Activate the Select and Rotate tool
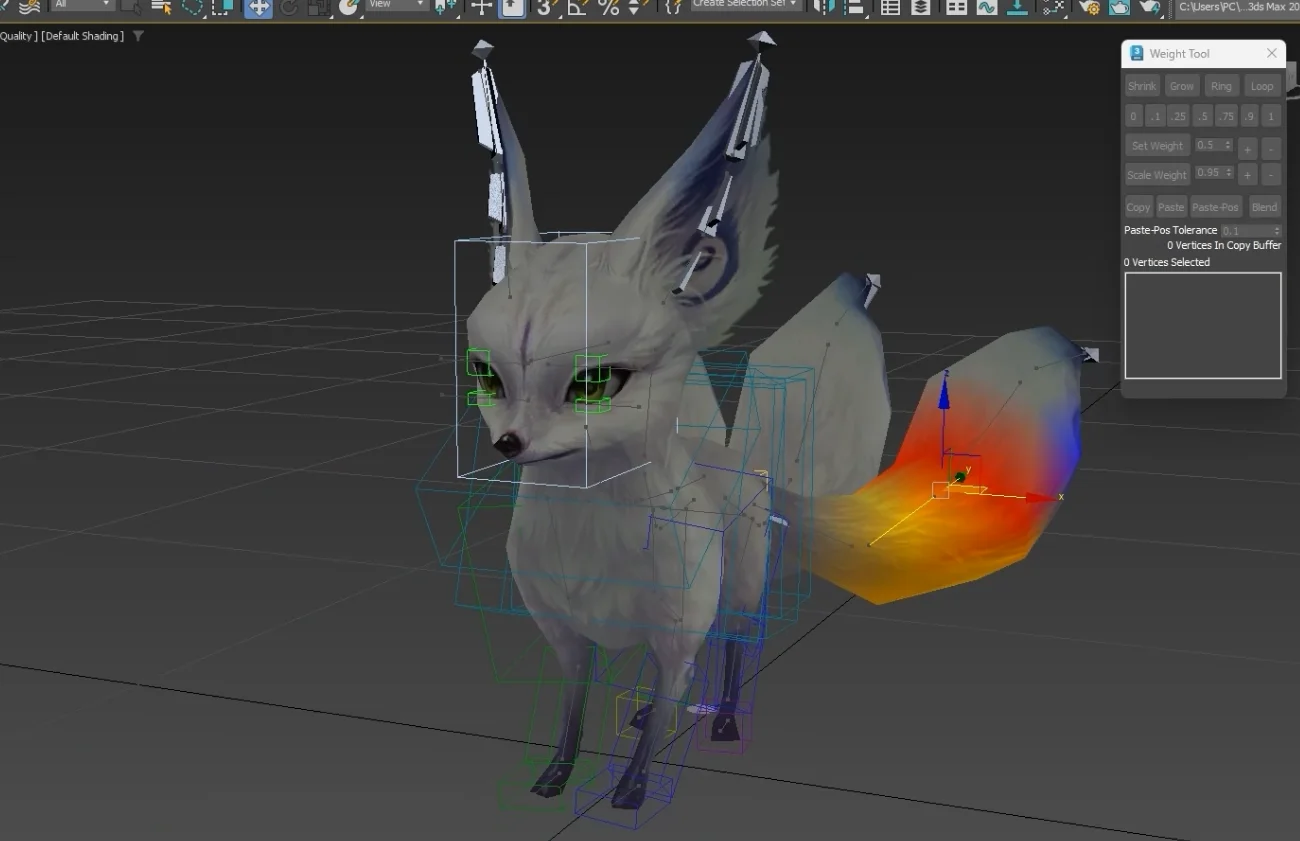The image size is (1300, 841). (289, 7)
